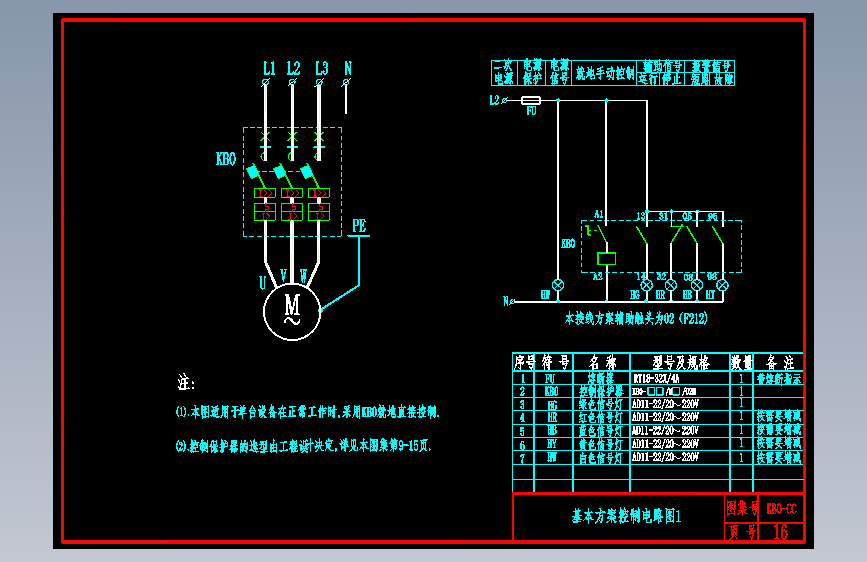Click the page number 16

click(x=780, y=532)
